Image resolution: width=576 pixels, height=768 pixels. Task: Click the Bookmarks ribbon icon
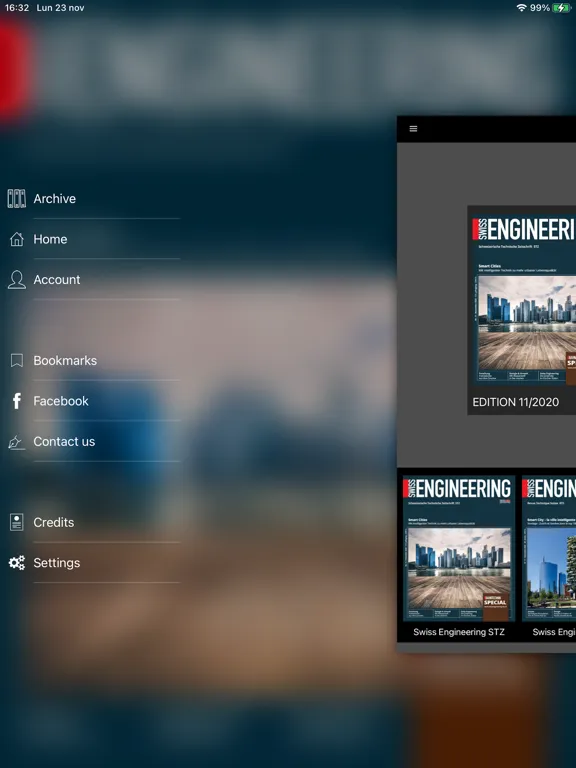pyautogui.click(x=17, y=360)
